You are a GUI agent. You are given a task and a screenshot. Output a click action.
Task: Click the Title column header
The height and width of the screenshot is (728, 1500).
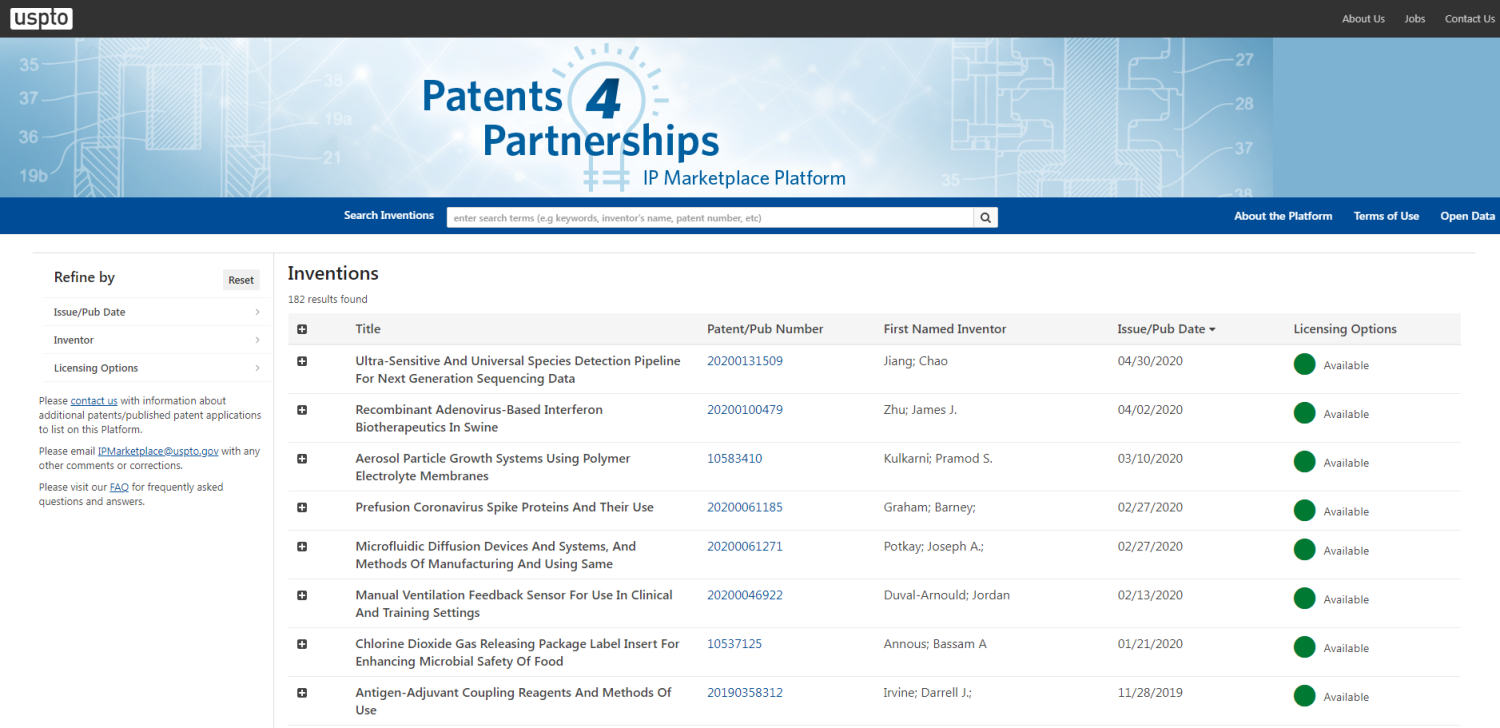368,329
